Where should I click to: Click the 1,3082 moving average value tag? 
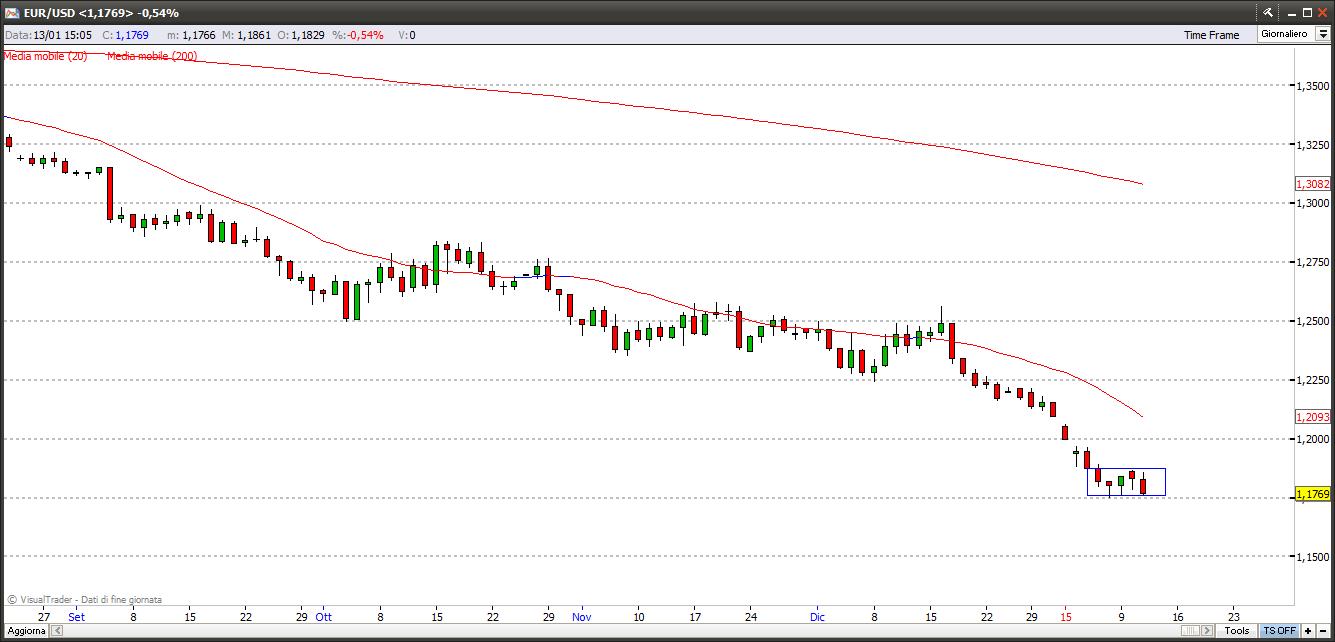(x=1312, y=184)
